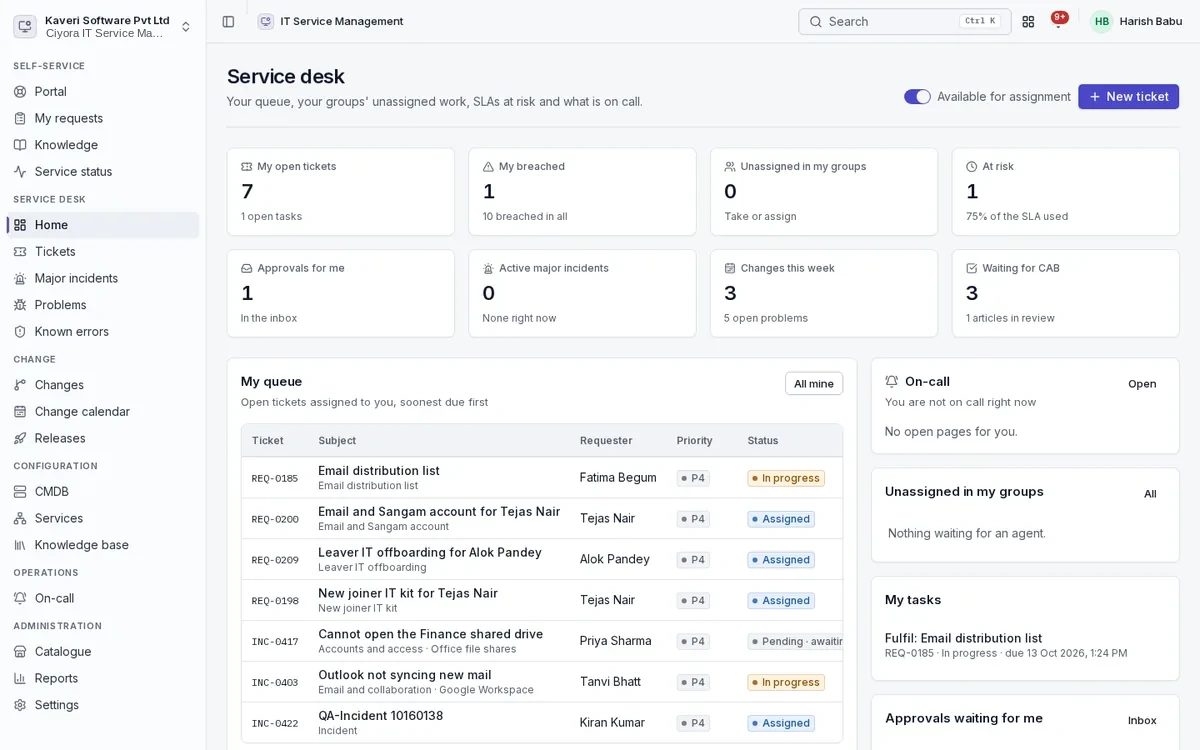Open ticket INC-0417 in the queue
Screen dimensions: 1200x750
(542, 641)
